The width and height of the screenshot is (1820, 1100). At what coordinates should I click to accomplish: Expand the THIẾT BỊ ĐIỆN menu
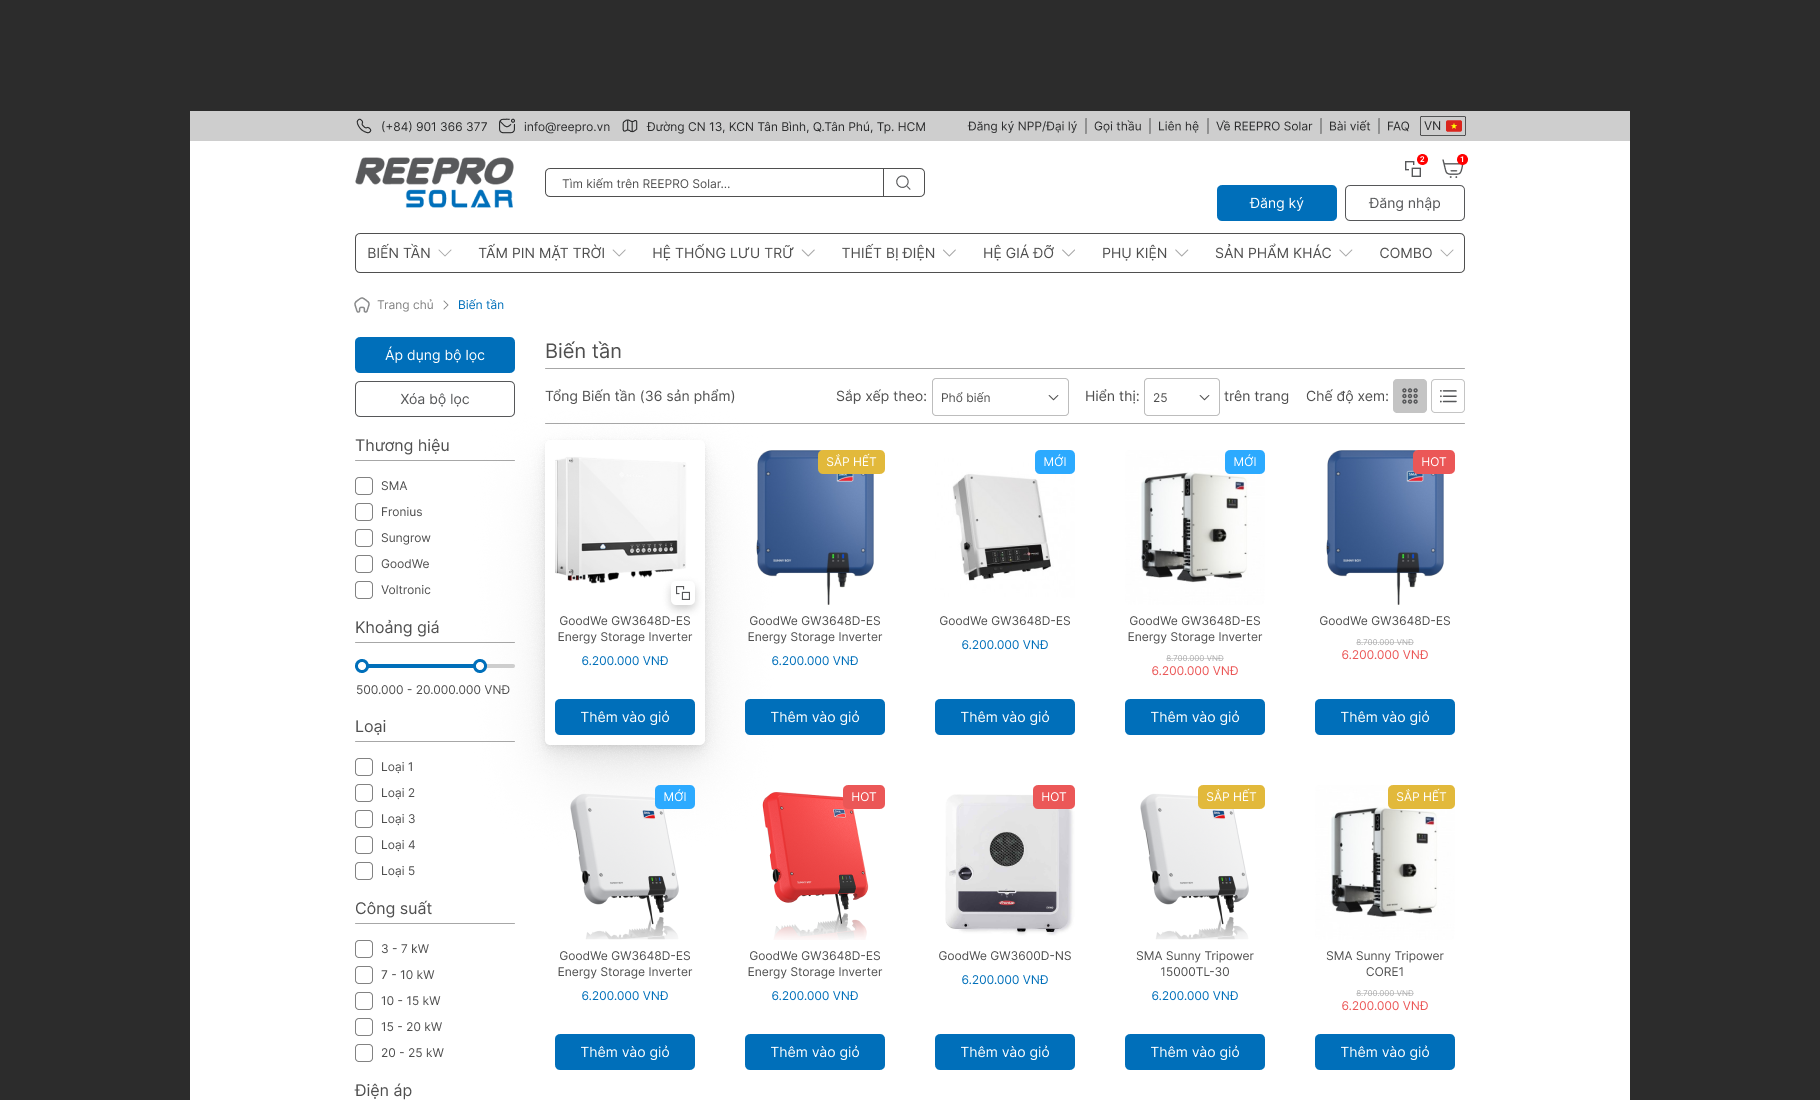[899, 253]
